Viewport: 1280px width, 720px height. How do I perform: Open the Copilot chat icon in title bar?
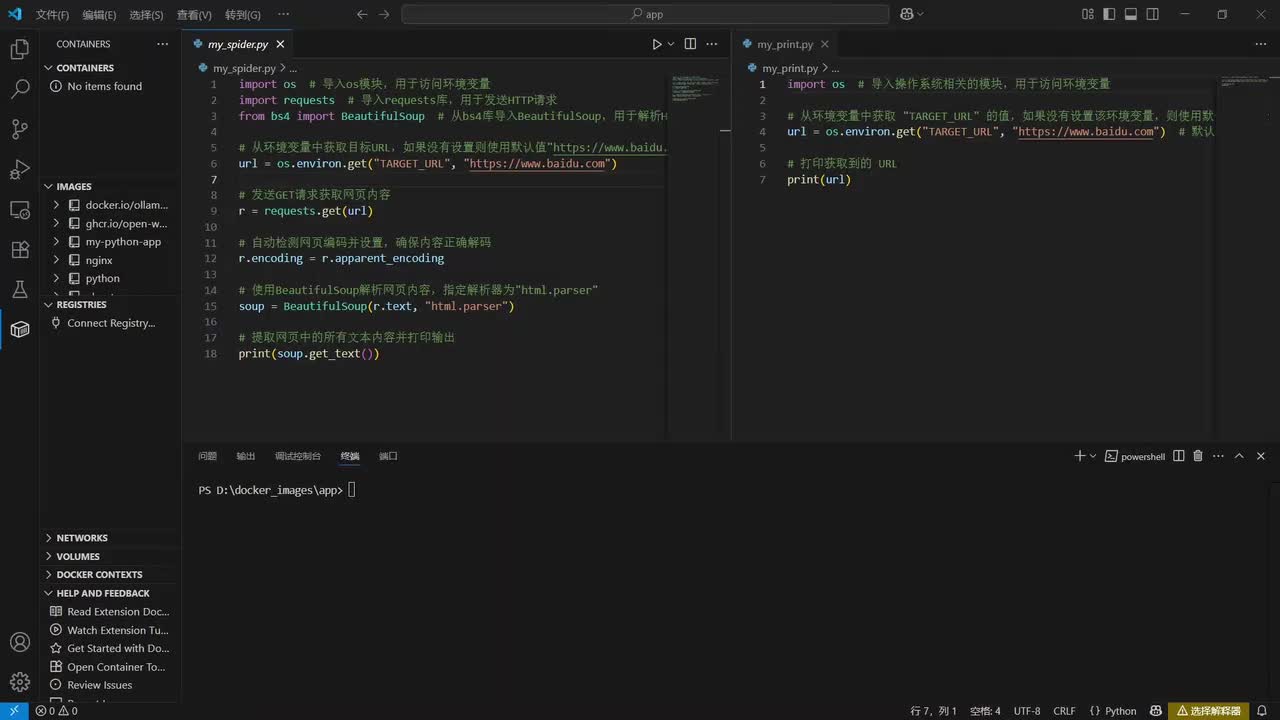coord(906,14)
